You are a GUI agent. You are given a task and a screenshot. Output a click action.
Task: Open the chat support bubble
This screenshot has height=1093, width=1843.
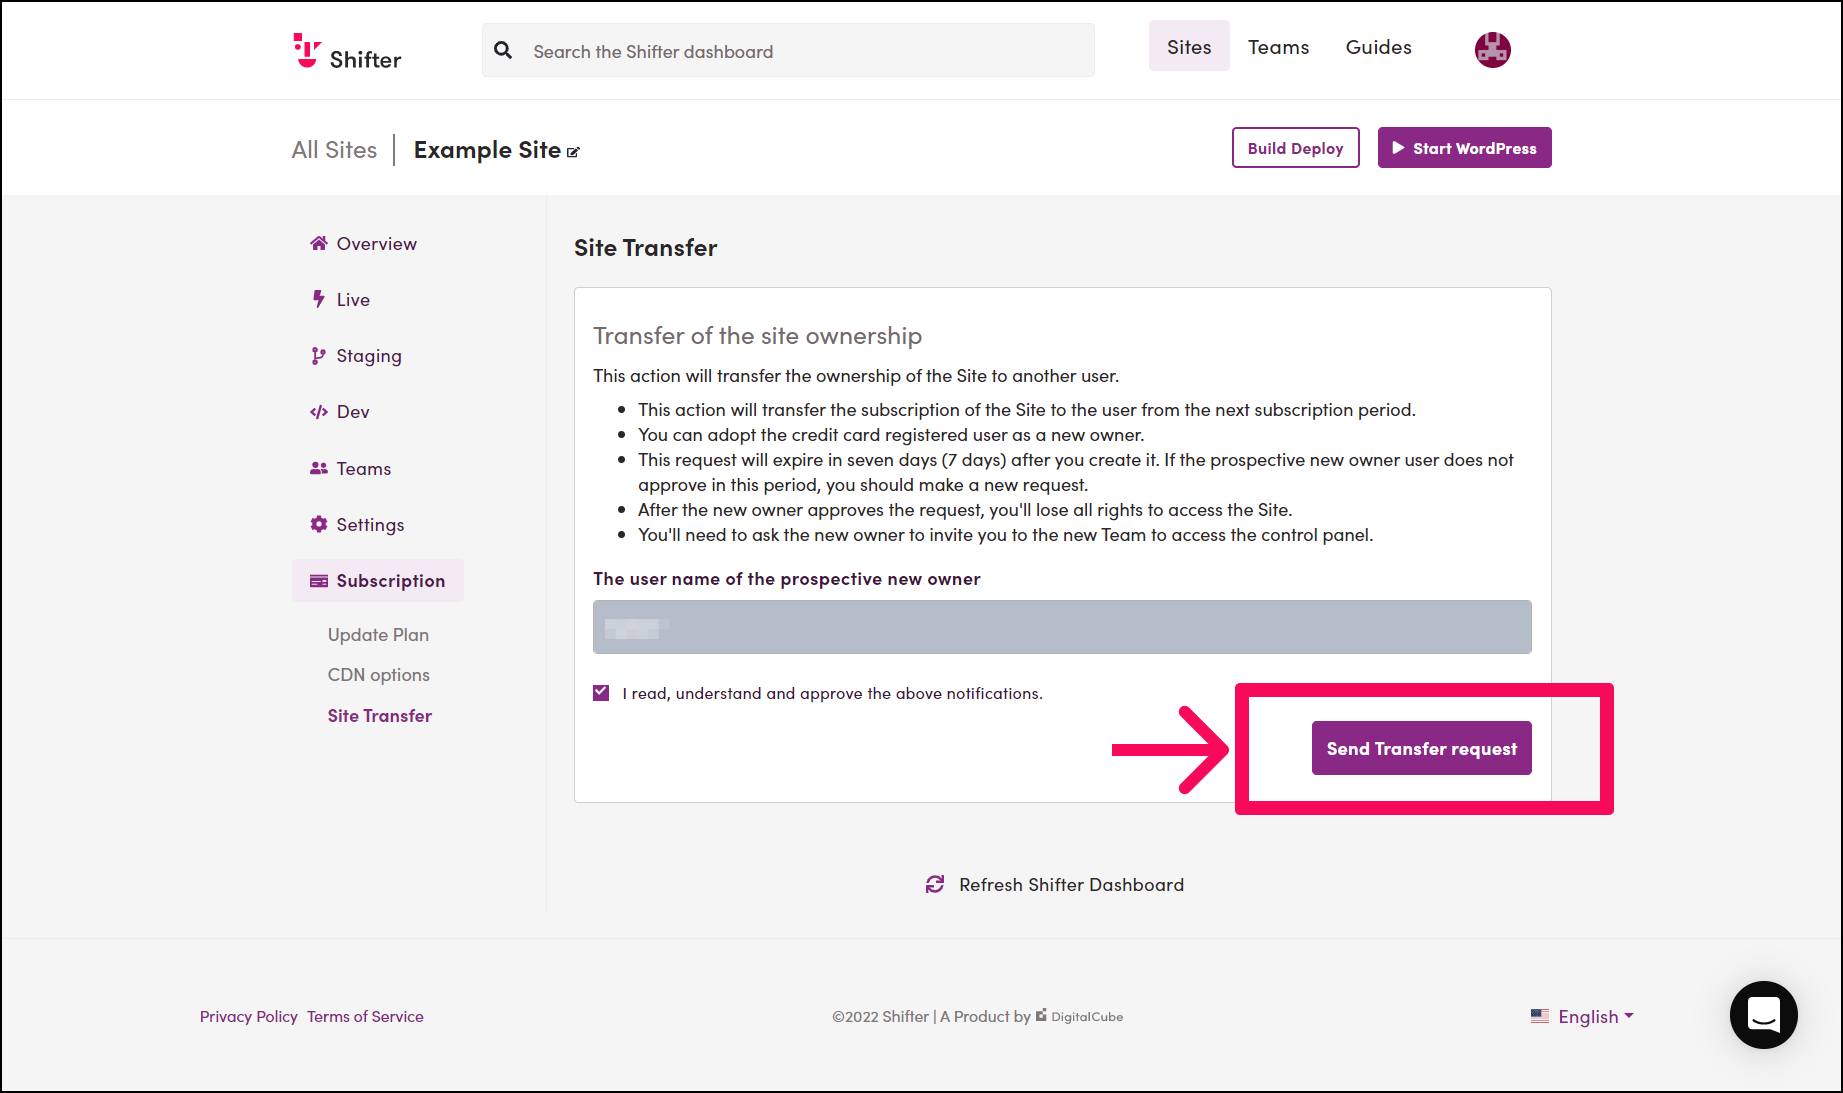(x=1763, y=1014)
